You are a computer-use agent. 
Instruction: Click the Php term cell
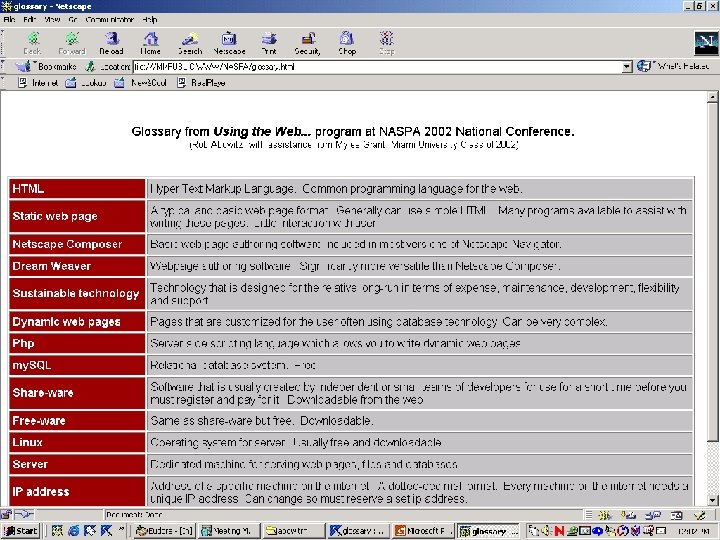(77, 343)
